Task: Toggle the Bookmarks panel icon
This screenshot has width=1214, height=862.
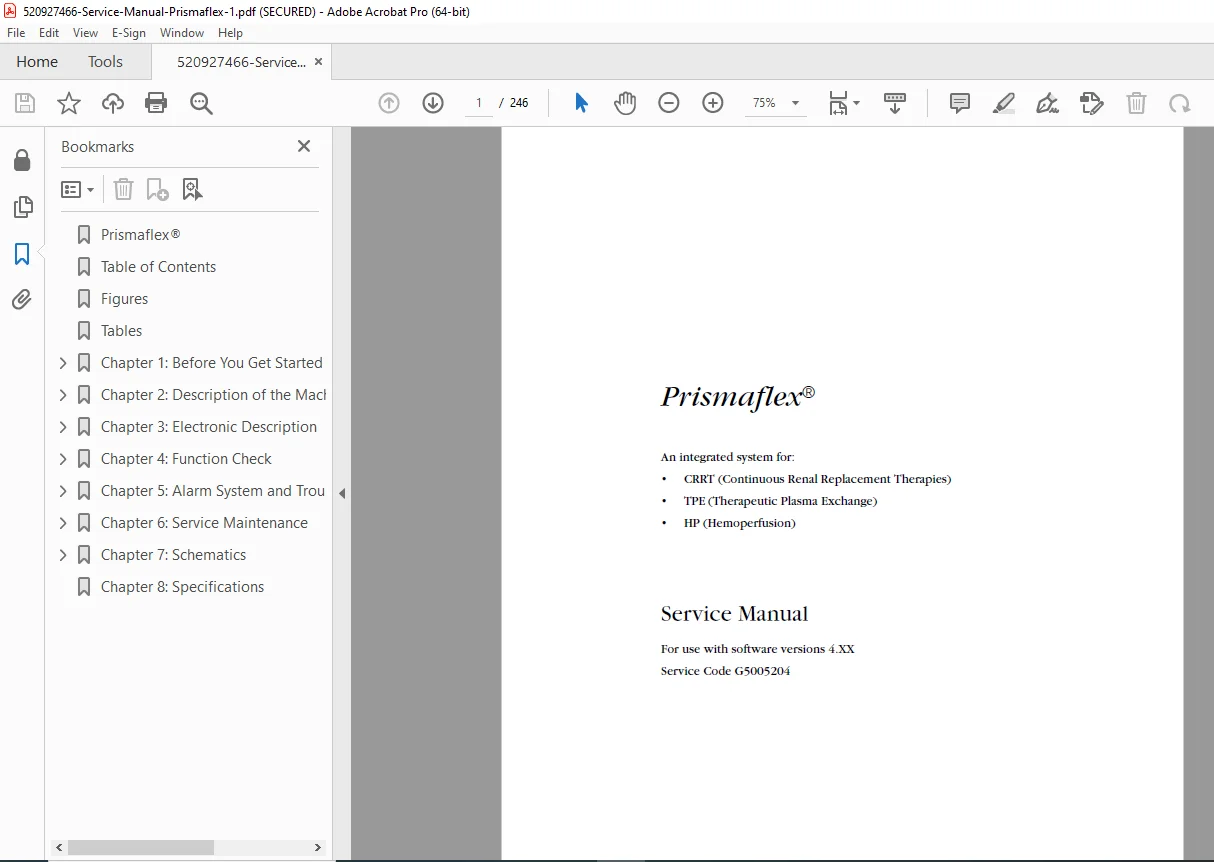Action: click(x=22, y=254)
